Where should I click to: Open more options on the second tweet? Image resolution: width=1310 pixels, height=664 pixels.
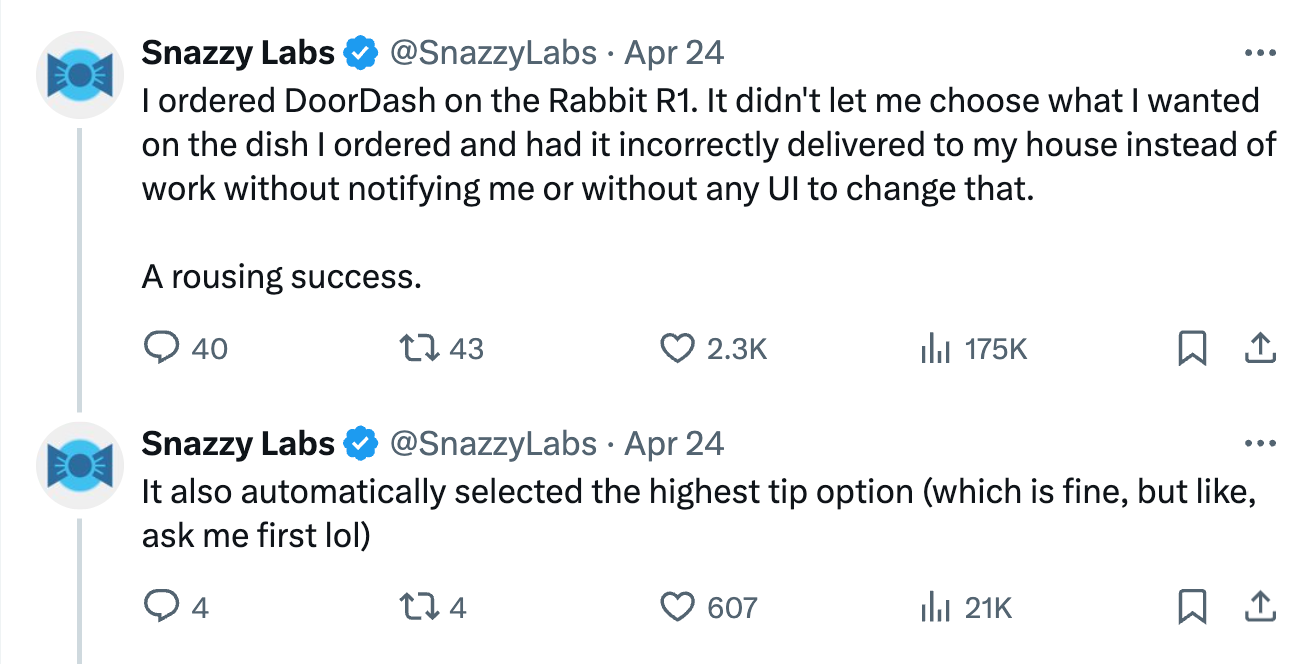[x=1259, y=443]
